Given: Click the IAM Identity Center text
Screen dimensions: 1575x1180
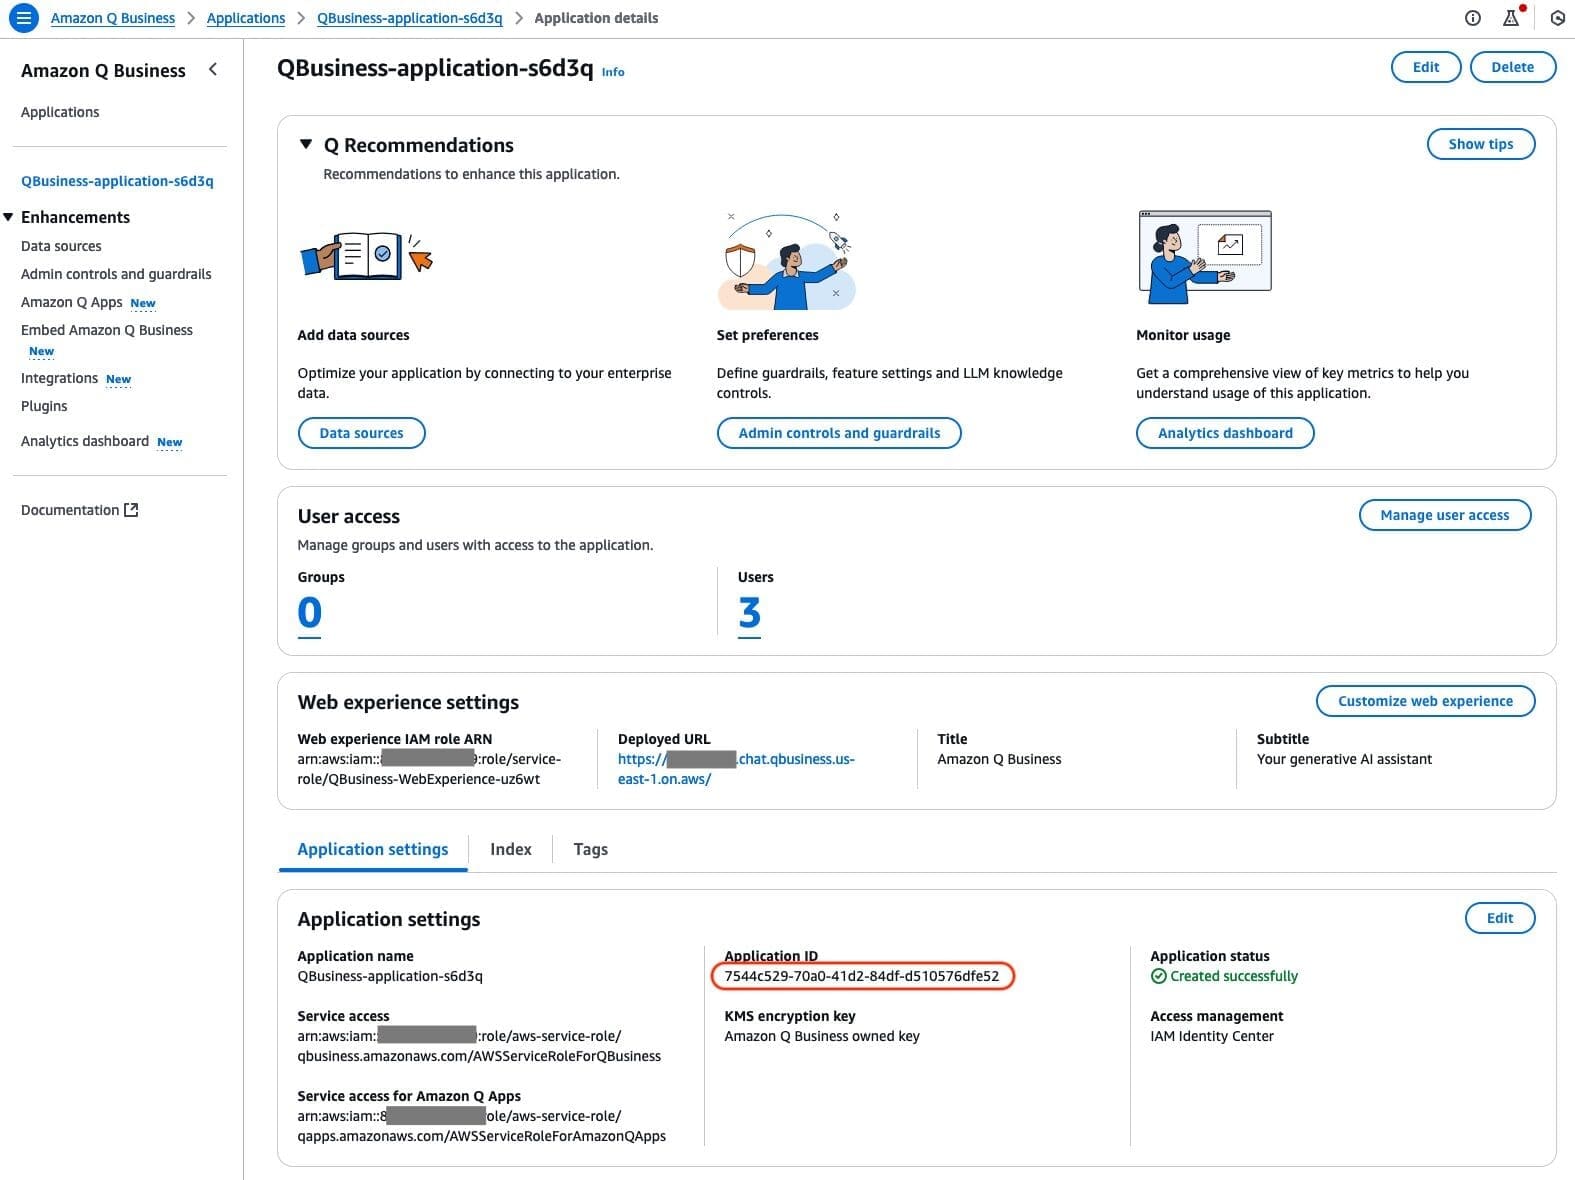Looking at the screenshot, I should tap(1212, 1036).
